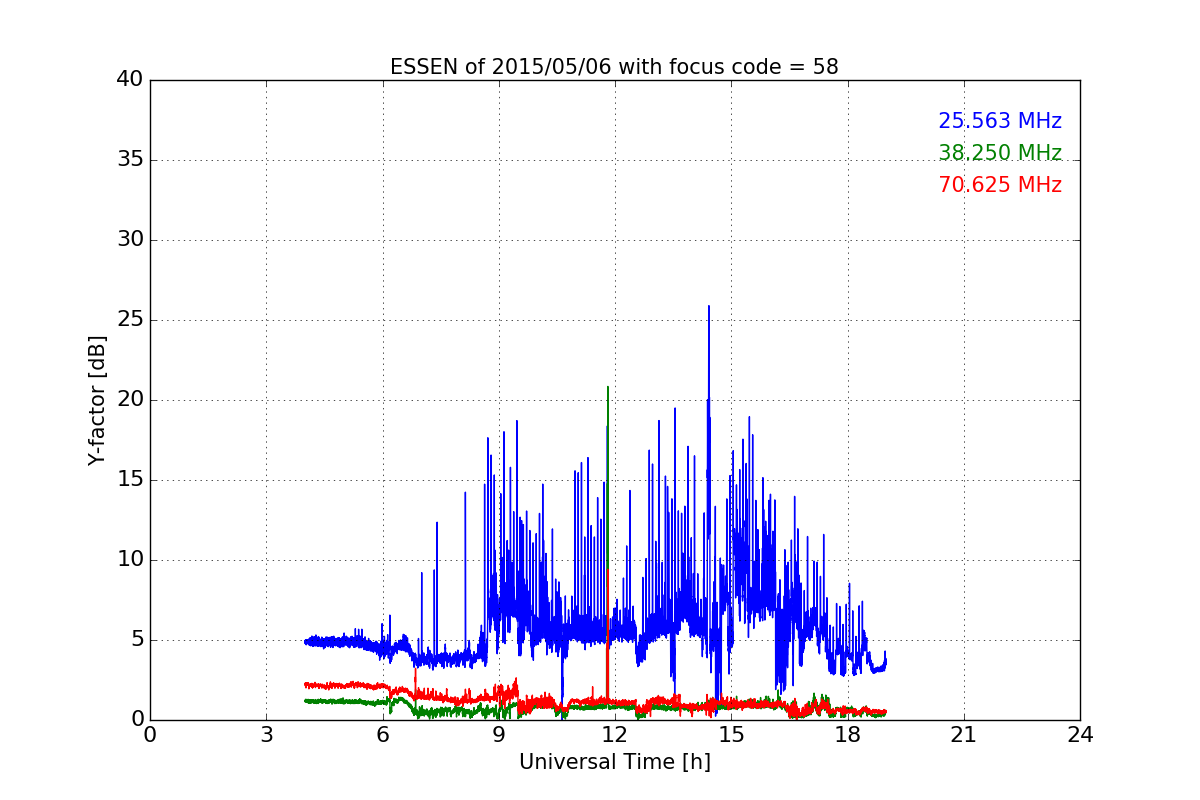Image resolution: width=1200 pixels, height=800 pixels.
Task: Click the 'Y-factor [dB]' axis label
Action: point(97,400)
